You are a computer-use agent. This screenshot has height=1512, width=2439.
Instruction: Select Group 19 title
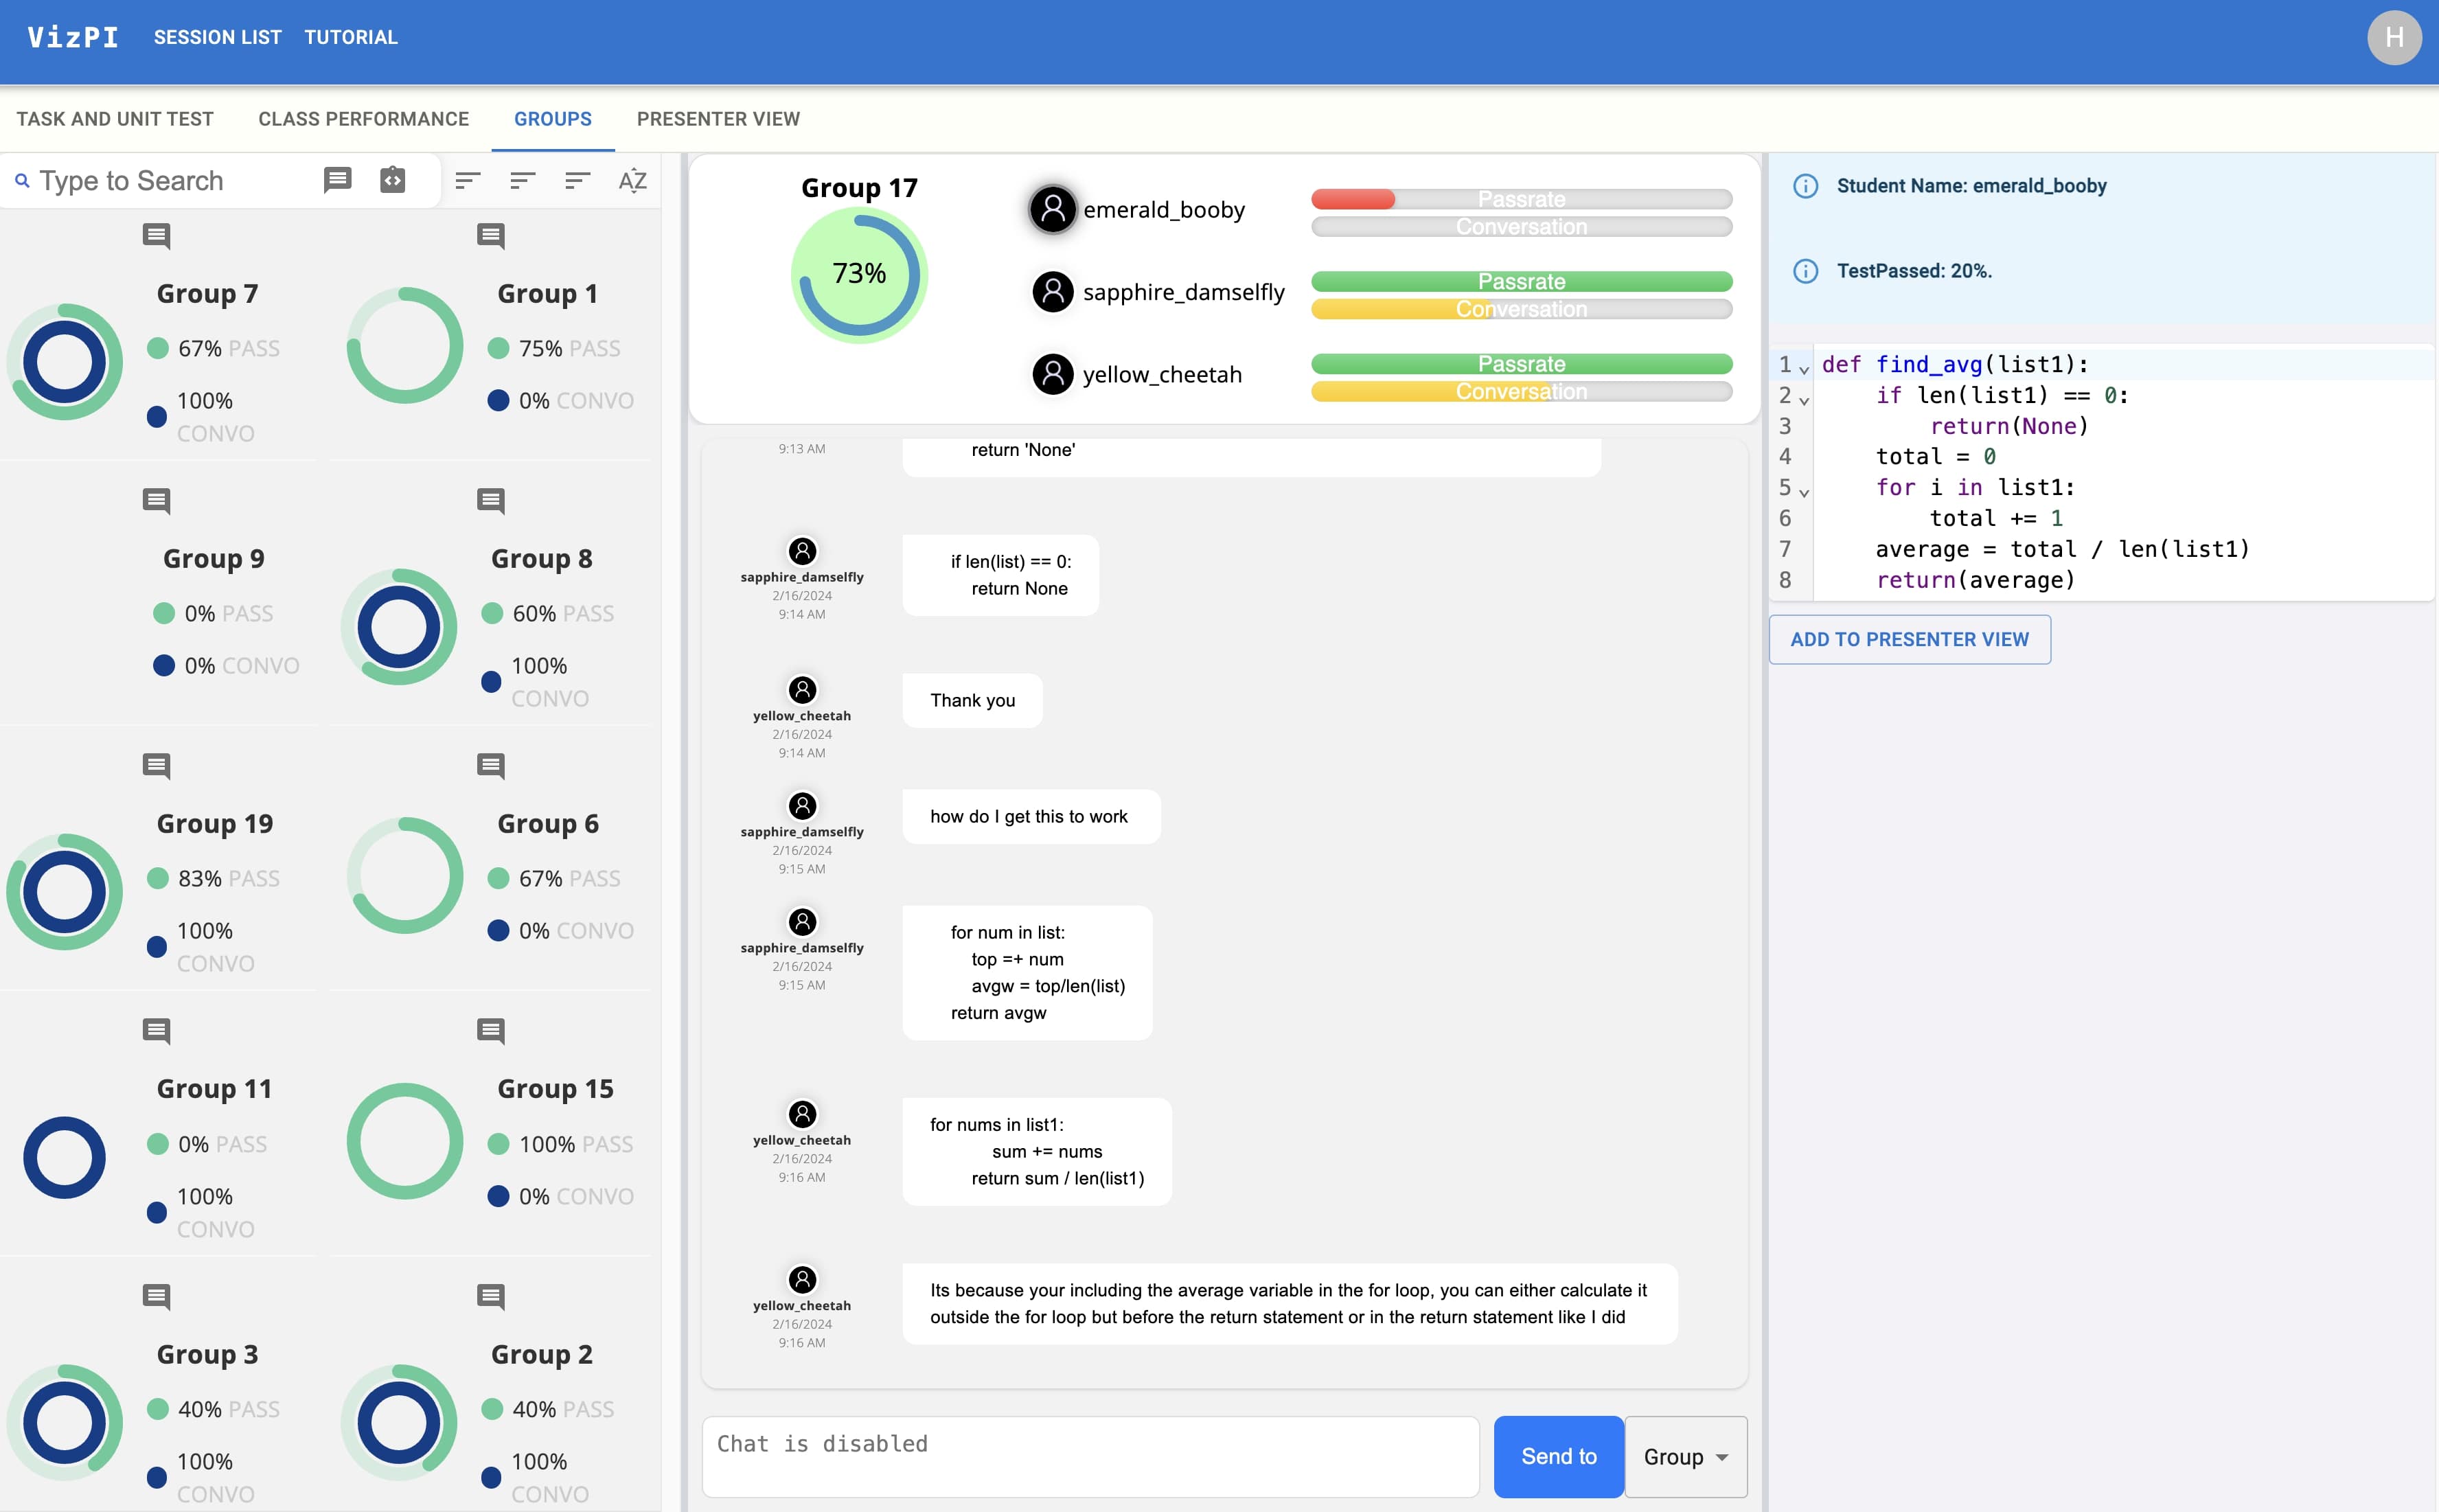215,824
